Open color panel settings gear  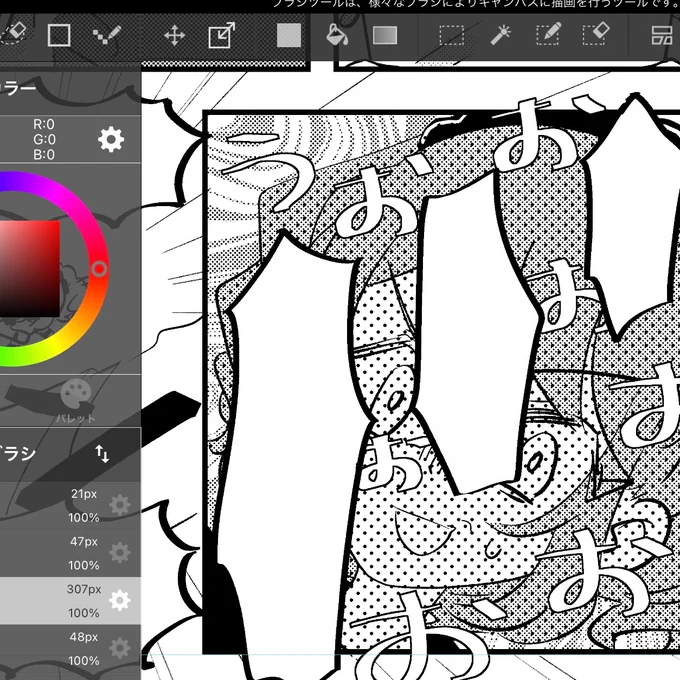pos(111,139)
